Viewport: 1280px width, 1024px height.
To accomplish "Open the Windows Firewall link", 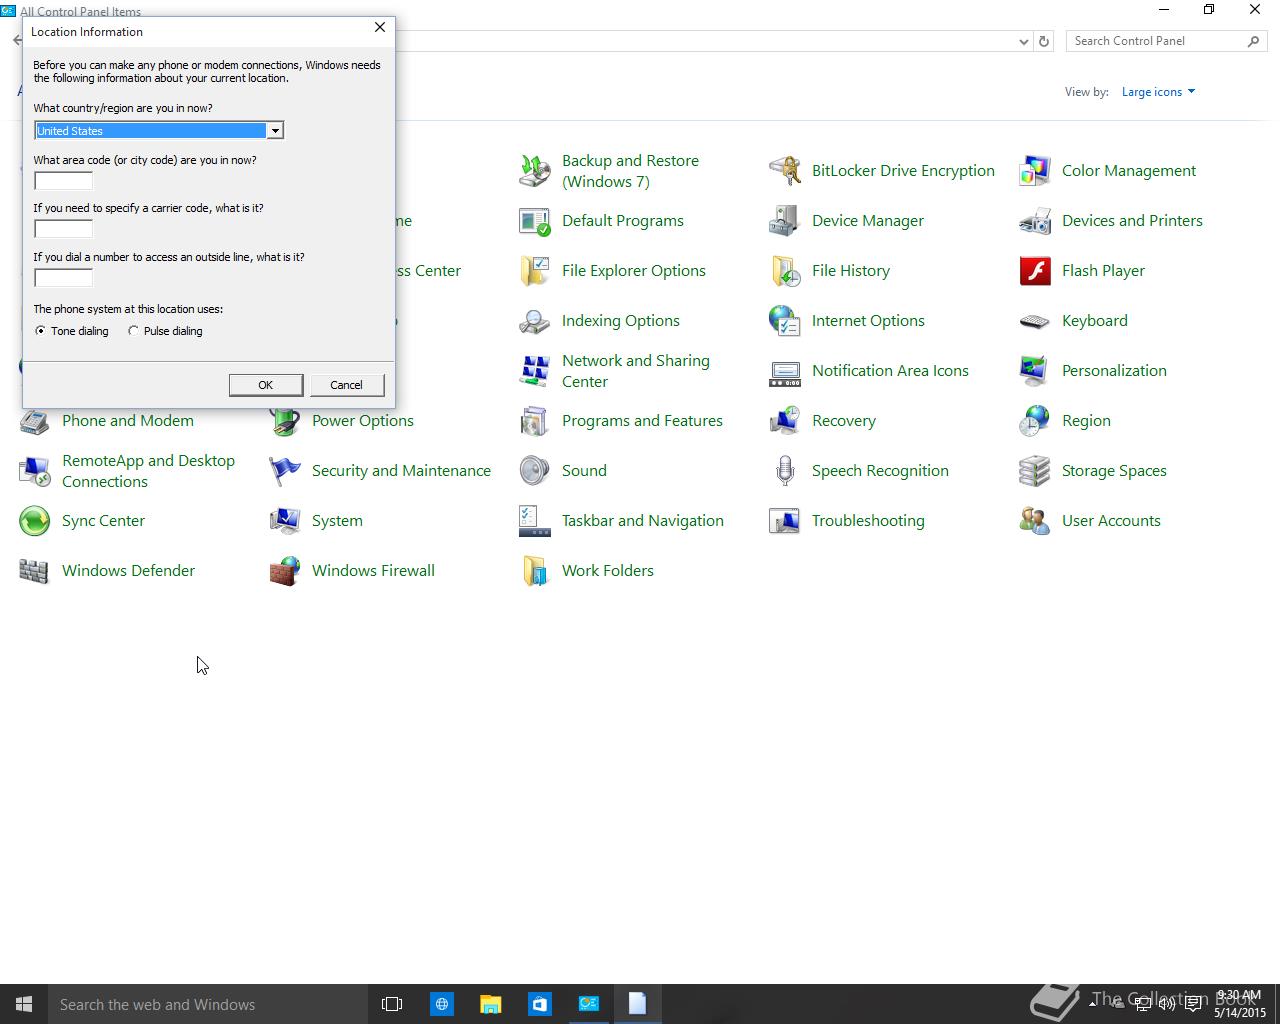I will (x=373, y=571).
